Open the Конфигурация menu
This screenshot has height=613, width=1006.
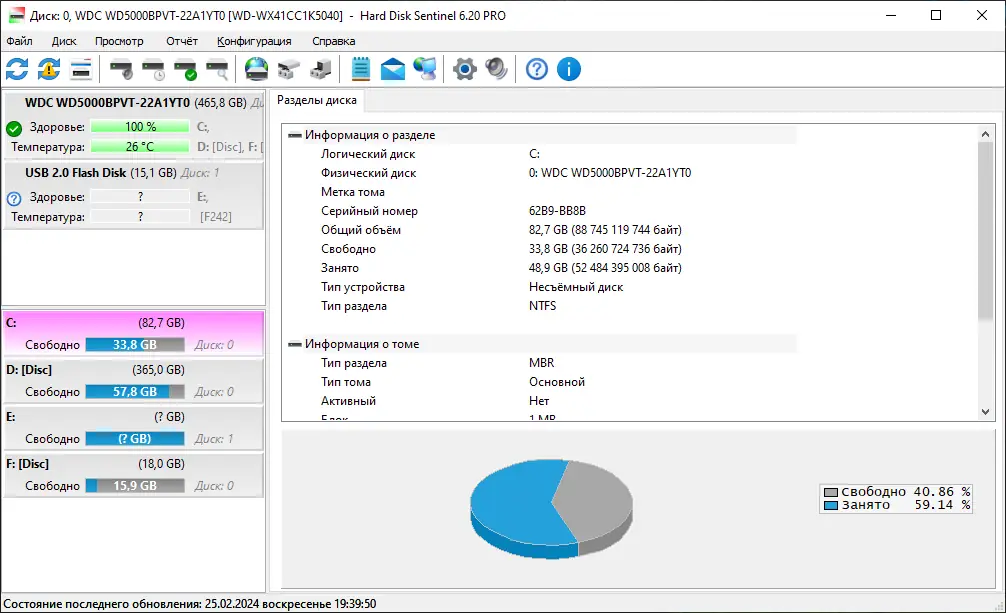pos(254,41)
